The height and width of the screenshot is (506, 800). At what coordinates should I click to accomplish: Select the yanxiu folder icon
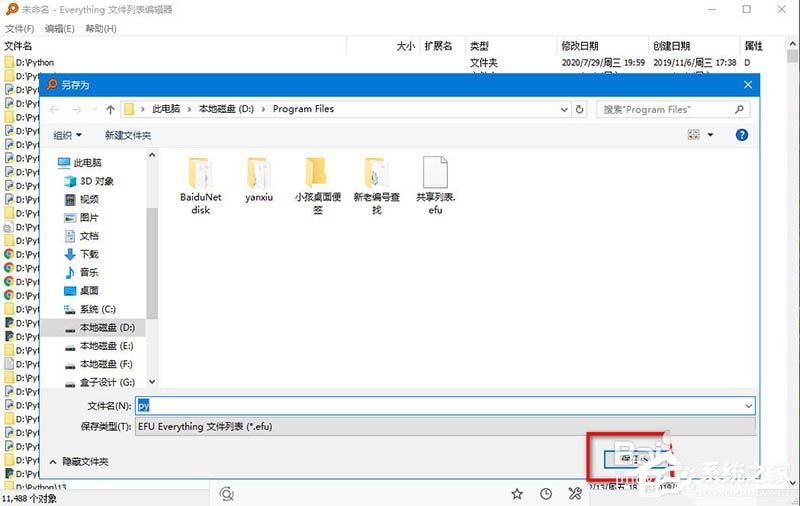[259, 174]
